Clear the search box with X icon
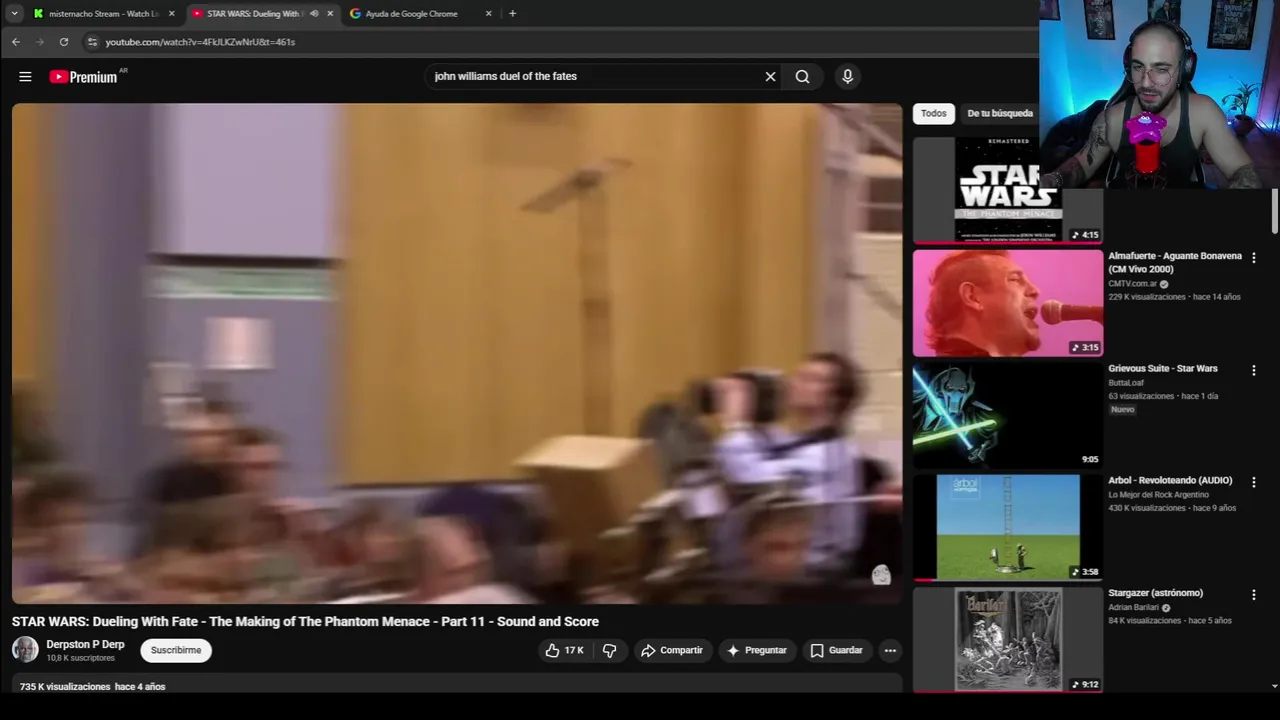 point(770,76)
